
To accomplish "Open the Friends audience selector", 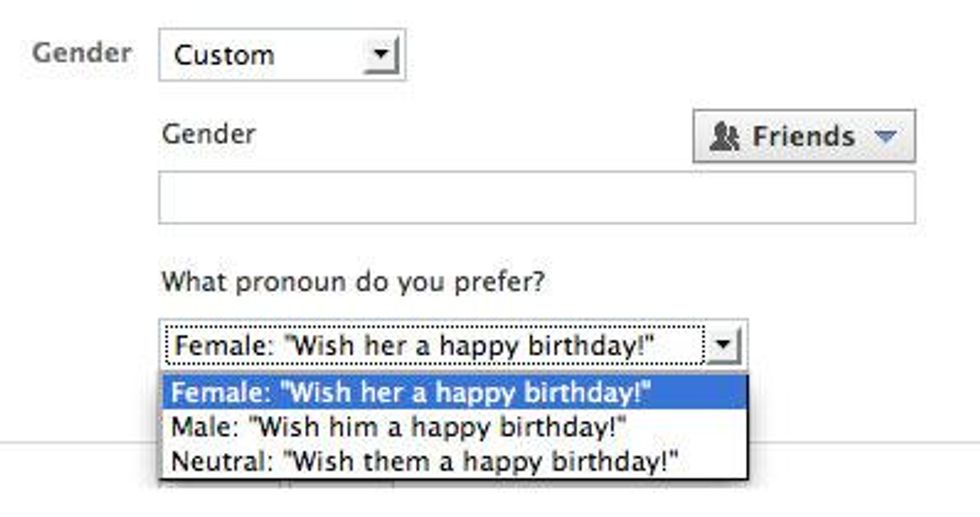I will 803,137.
